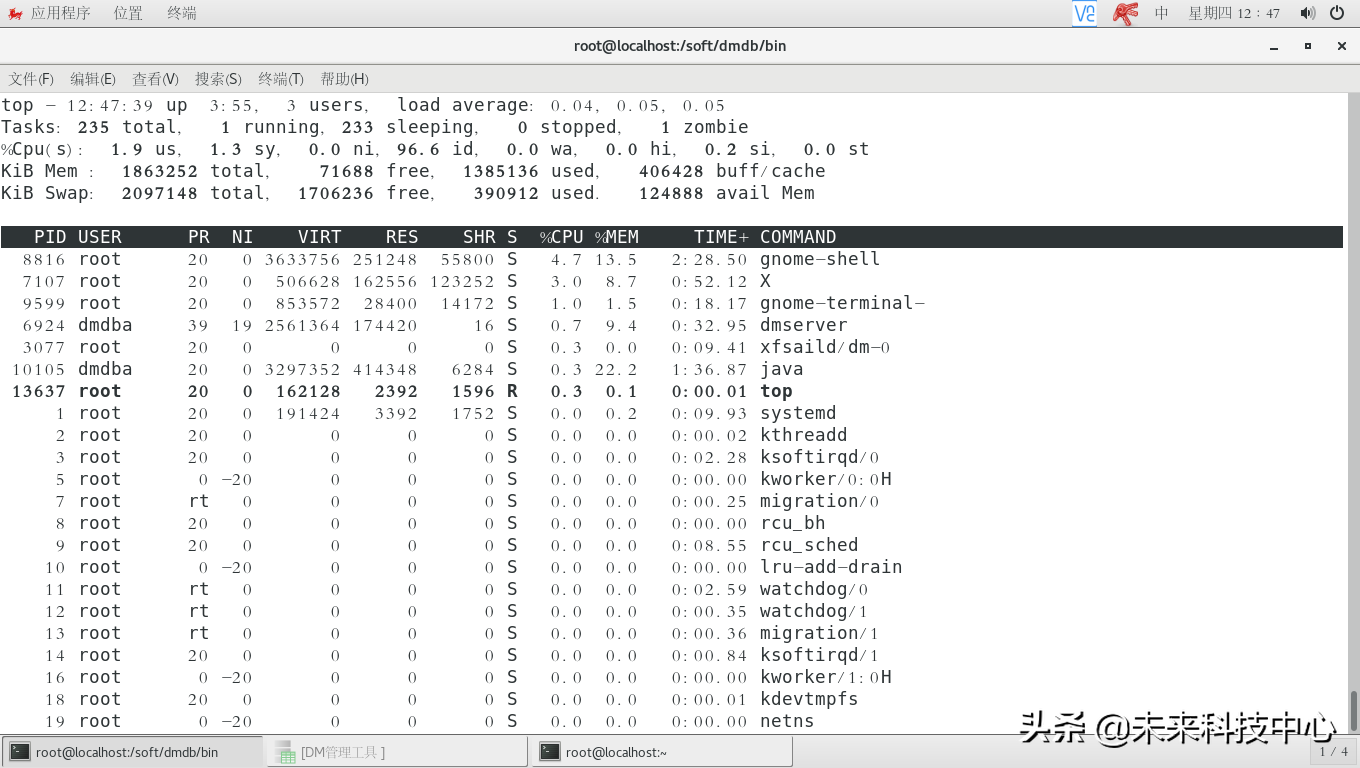The image size is (1360, 768).
Task: Click the kworker/1:0H command text
Action: pyautogui.click(x=825, y=677)
